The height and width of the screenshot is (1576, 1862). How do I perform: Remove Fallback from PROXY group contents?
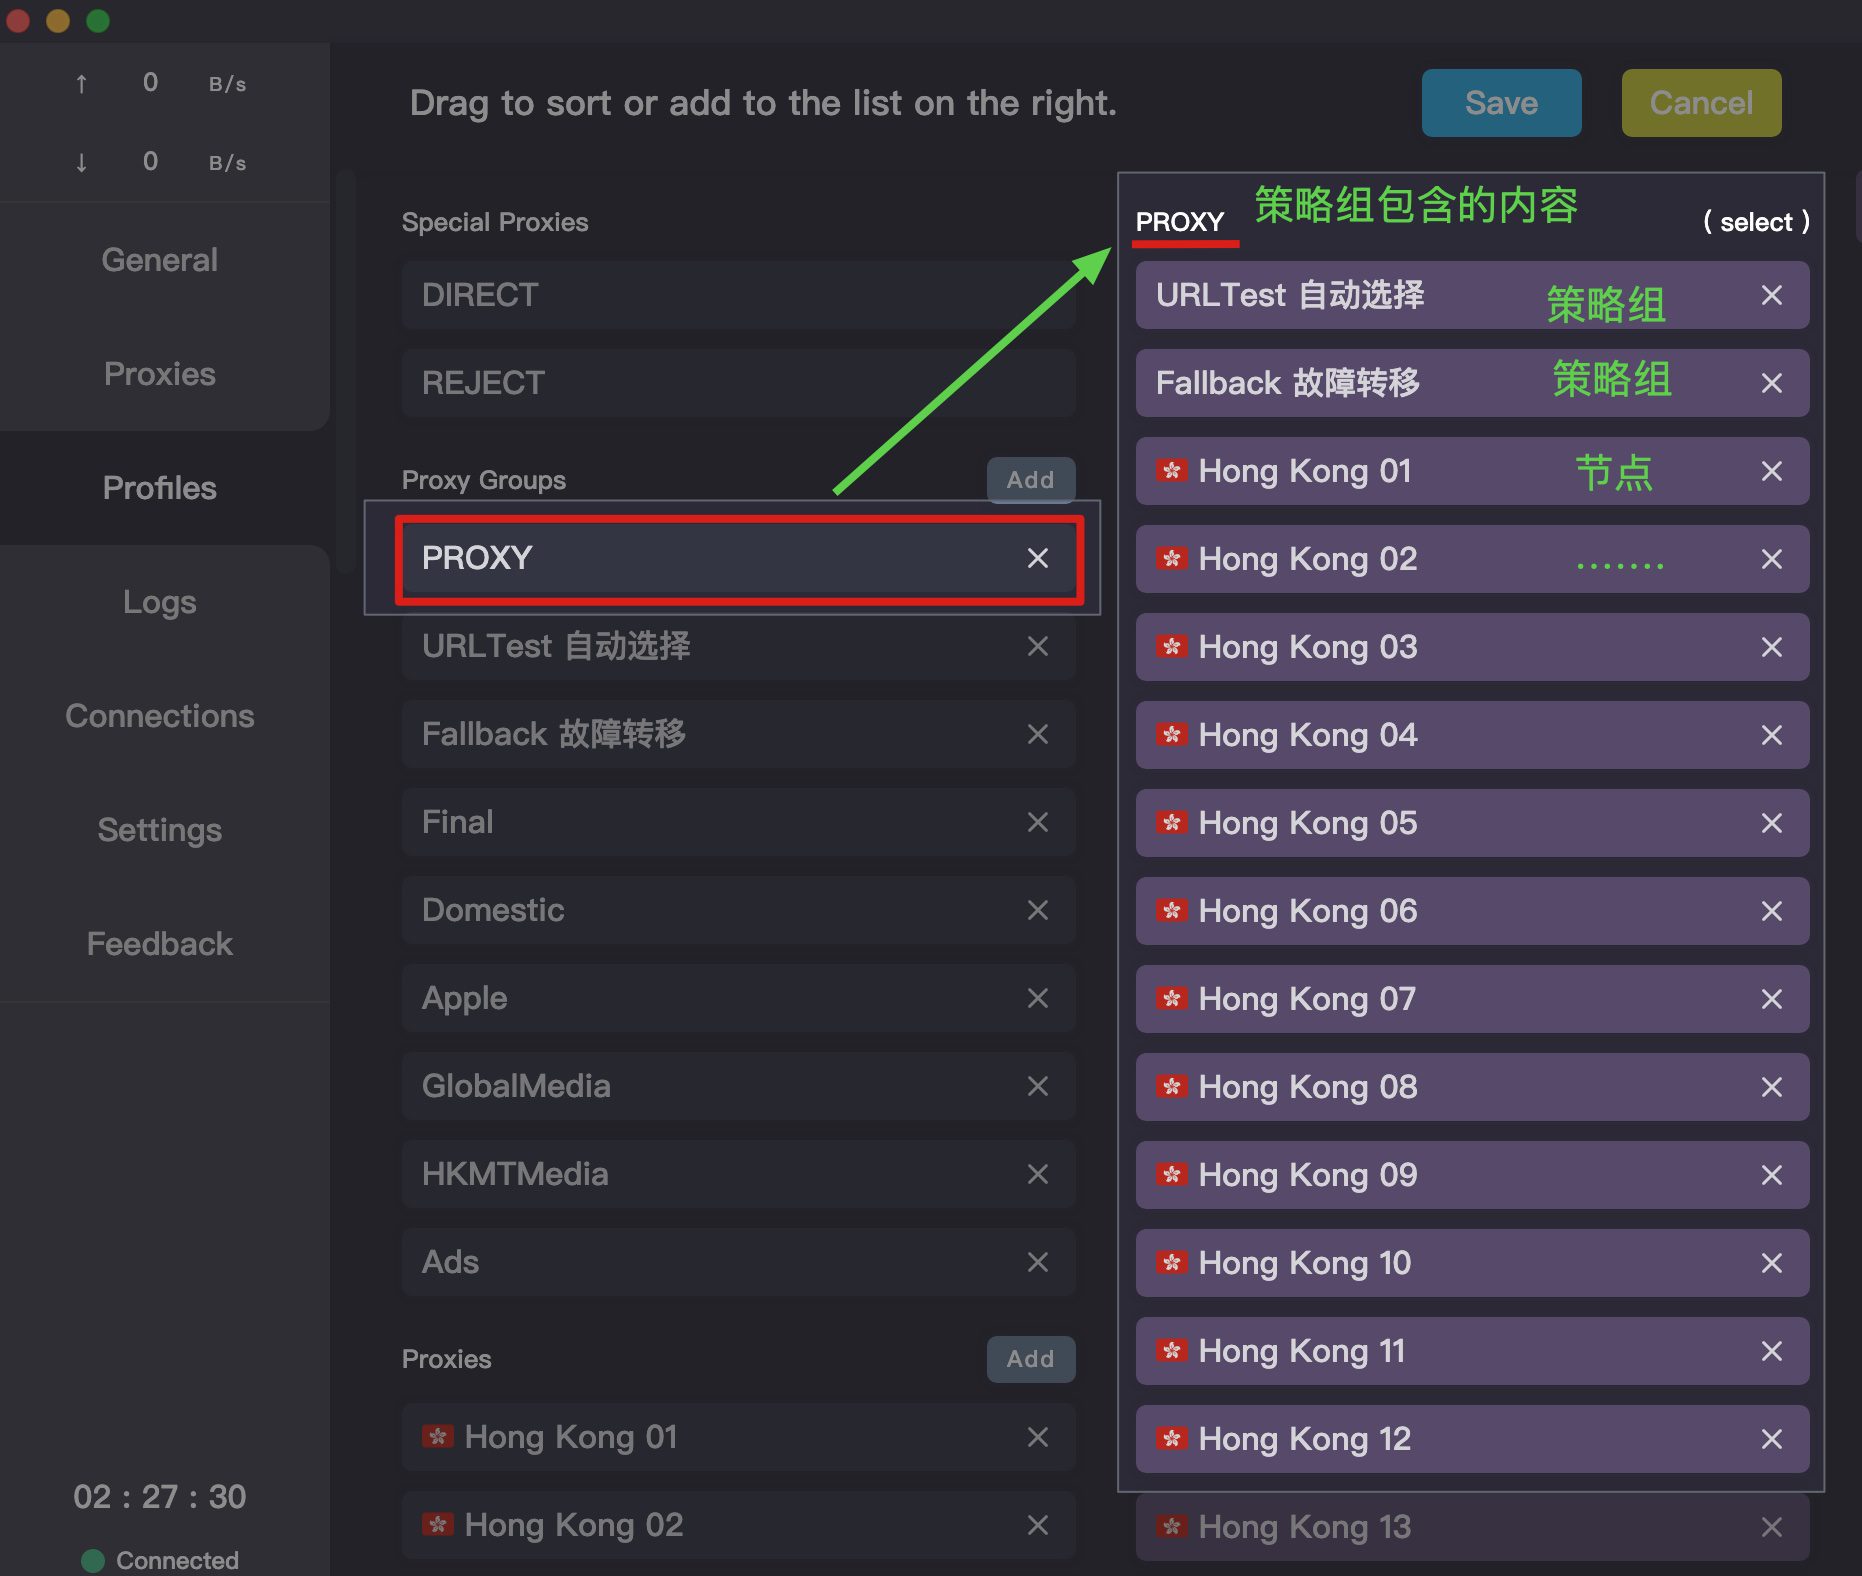coord(1771,383)
